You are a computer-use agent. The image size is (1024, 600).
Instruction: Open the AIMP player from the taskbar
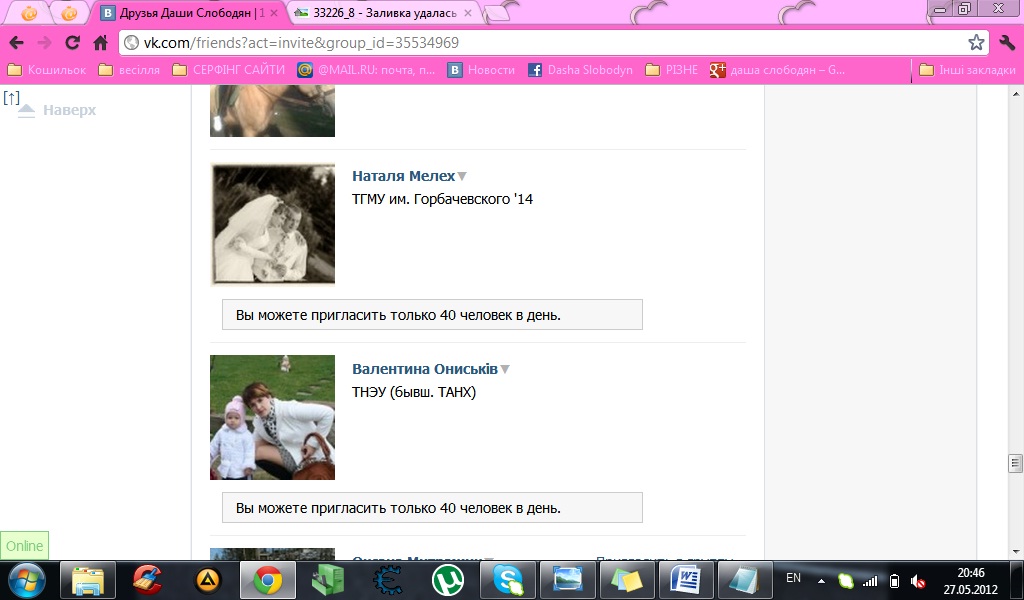point(209,580)
